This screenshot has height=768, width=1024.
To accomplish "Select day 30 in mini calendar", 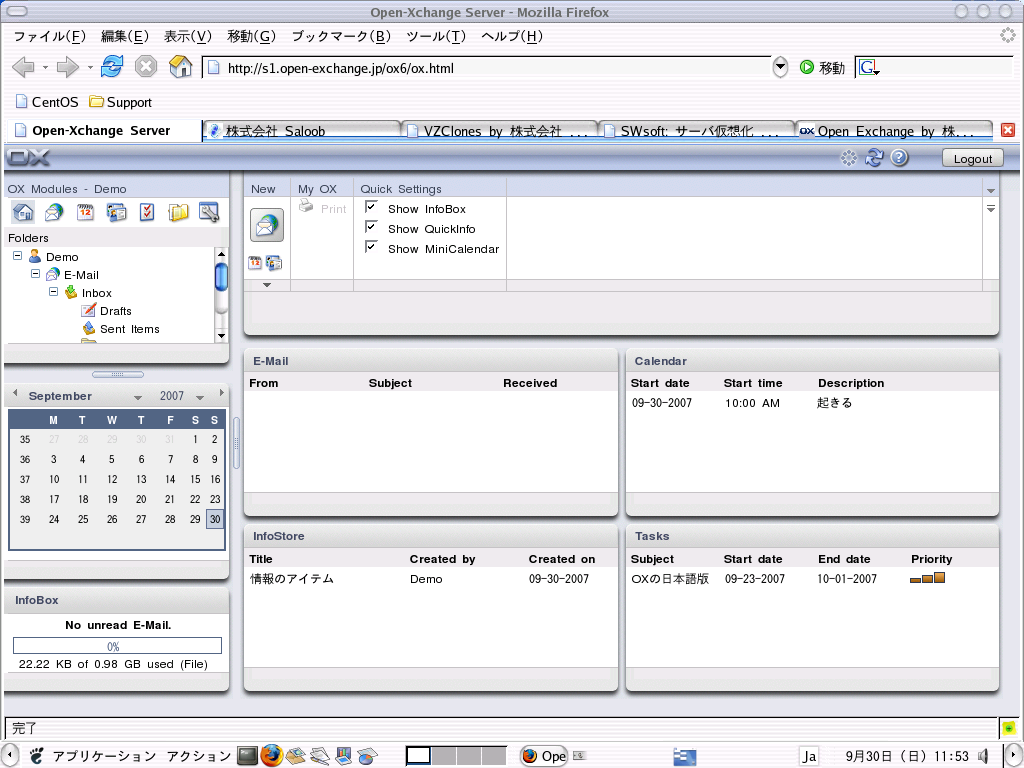I will click(x=215, y=519).
